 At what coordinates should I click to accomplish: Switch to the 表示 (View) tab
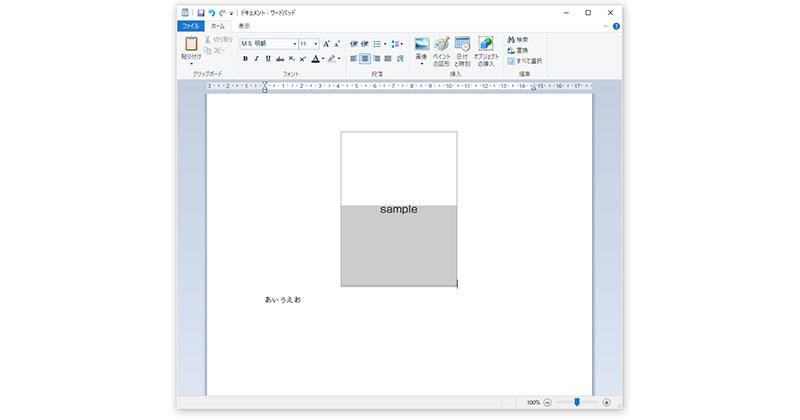tap(244, 26)
